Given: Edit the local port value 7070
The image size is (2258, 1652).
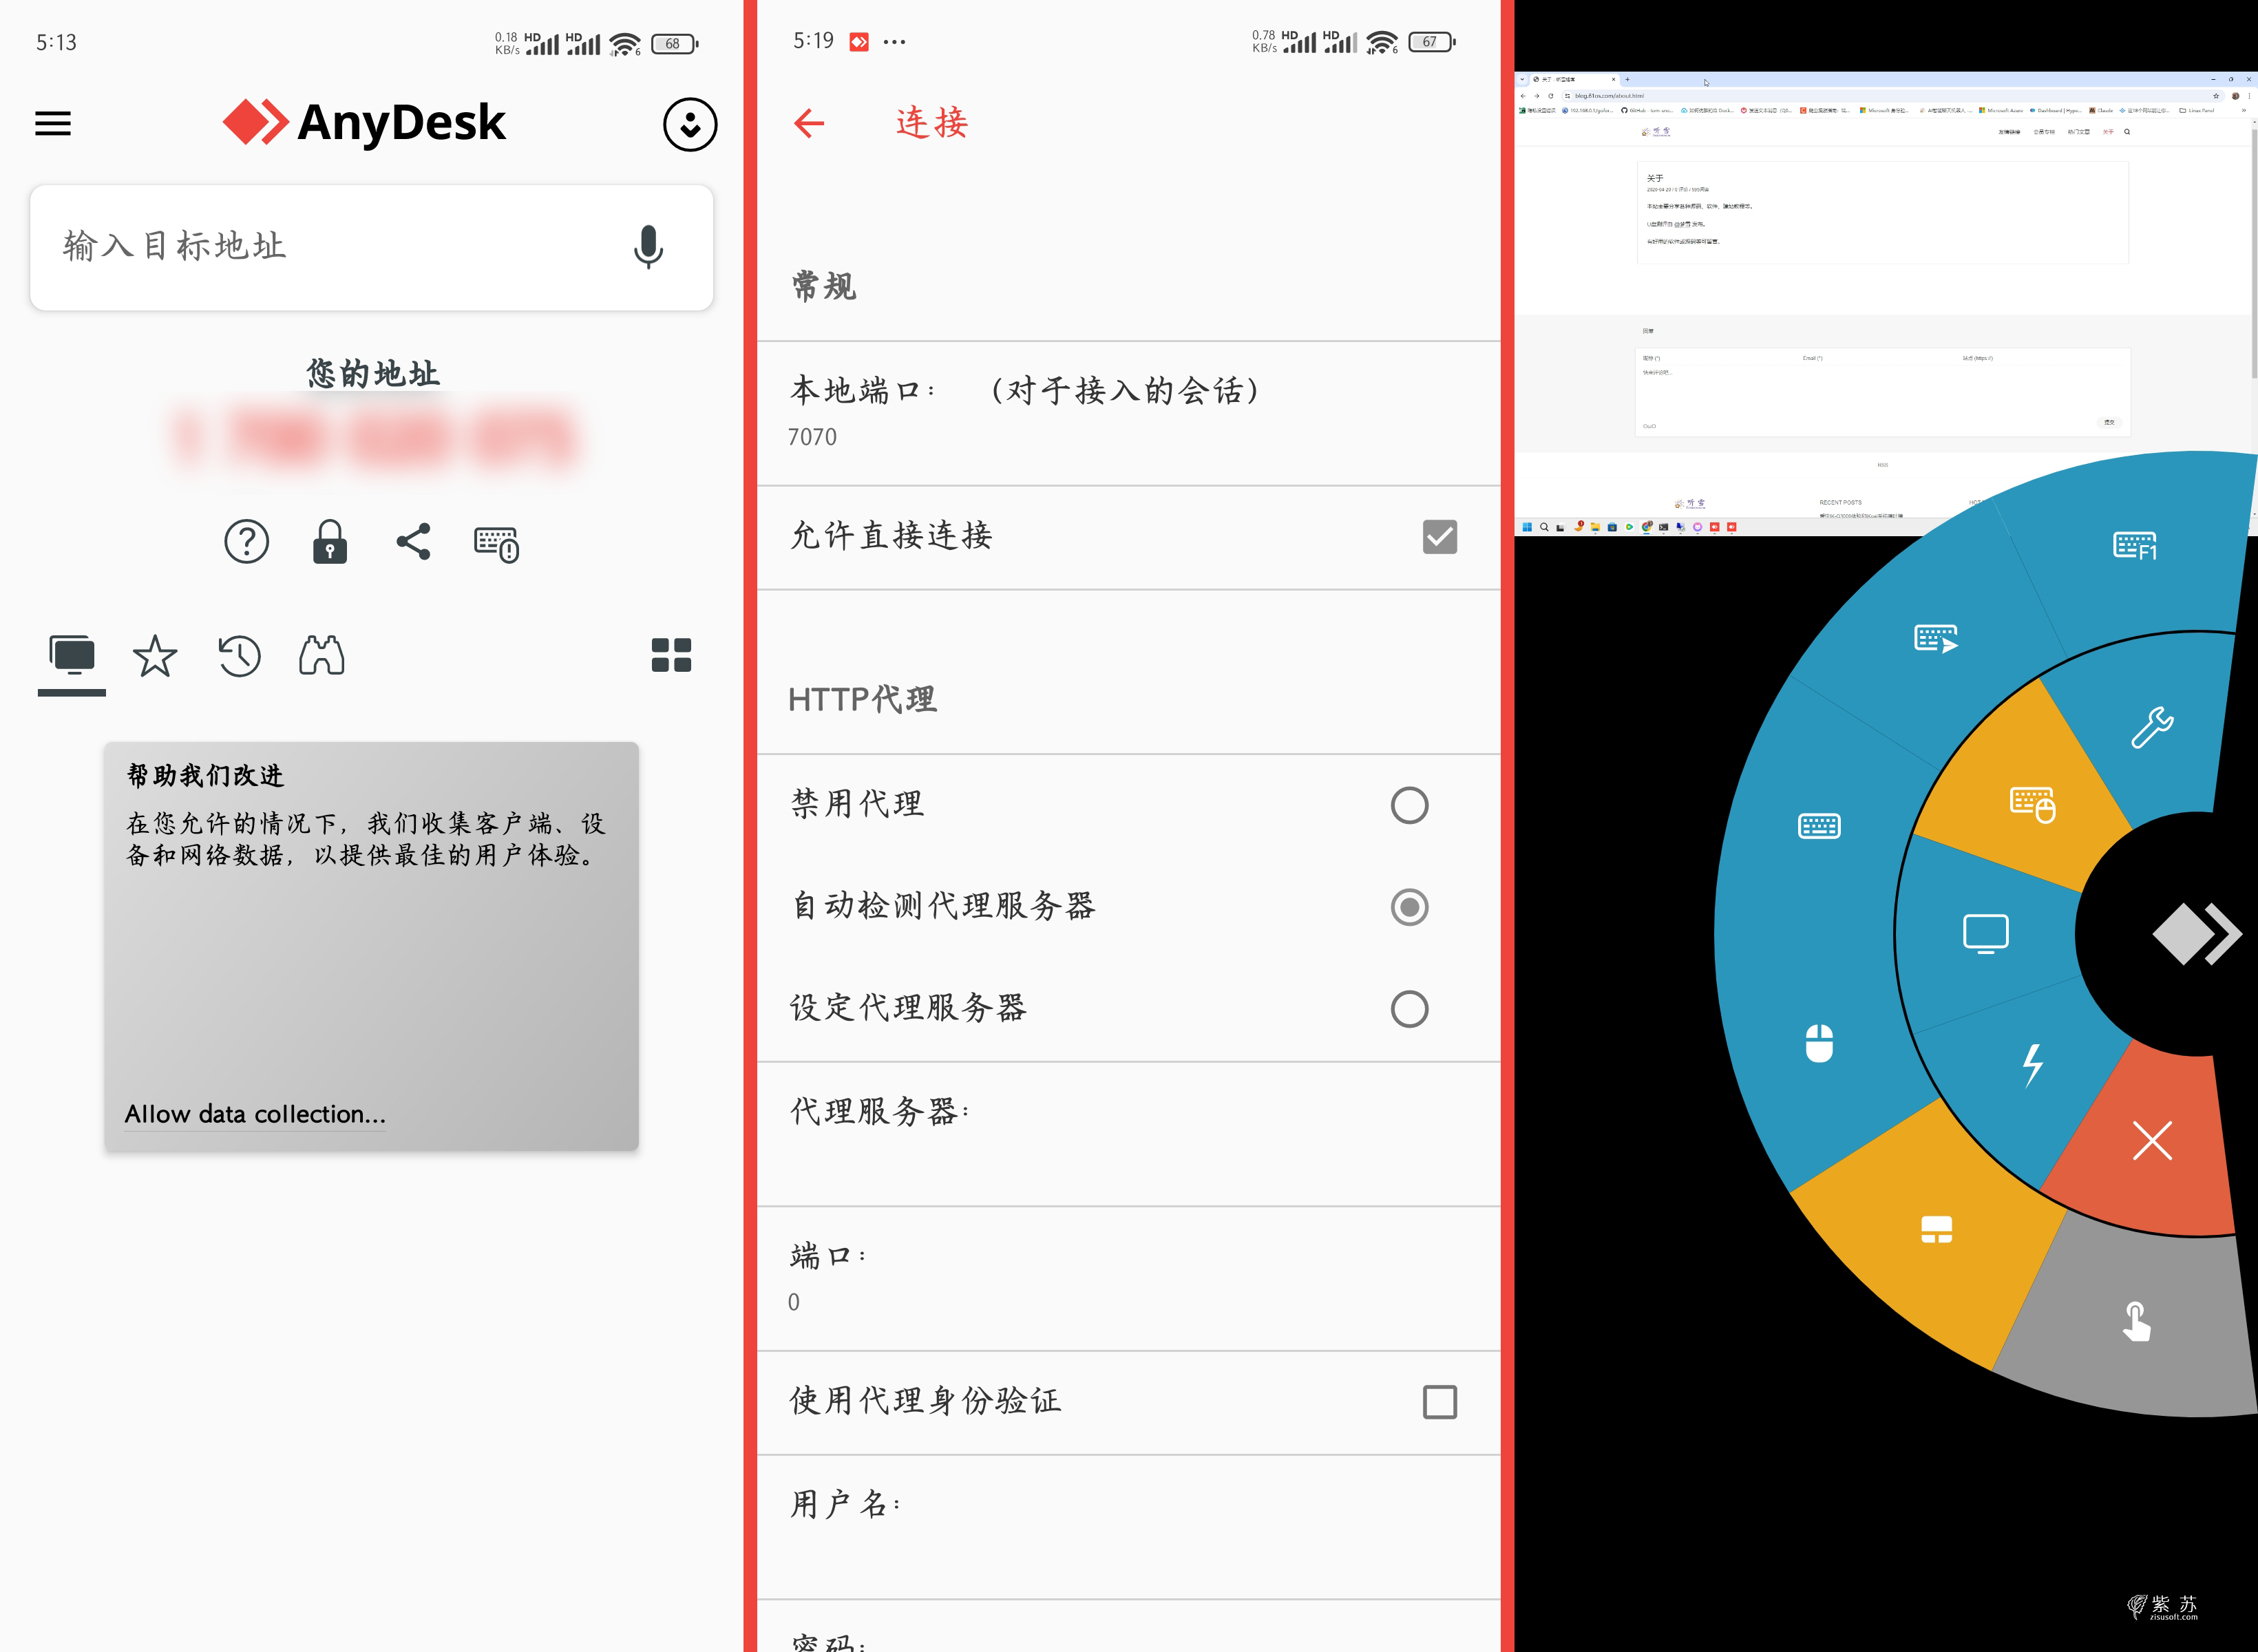Looking at the screenshot, I should point(1128,413).
